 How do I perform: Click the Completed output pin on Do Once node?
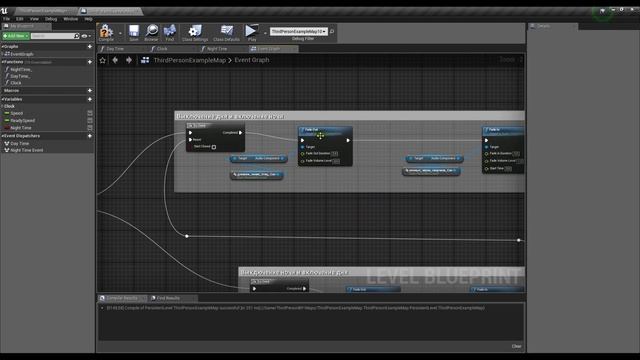point(240,133)
